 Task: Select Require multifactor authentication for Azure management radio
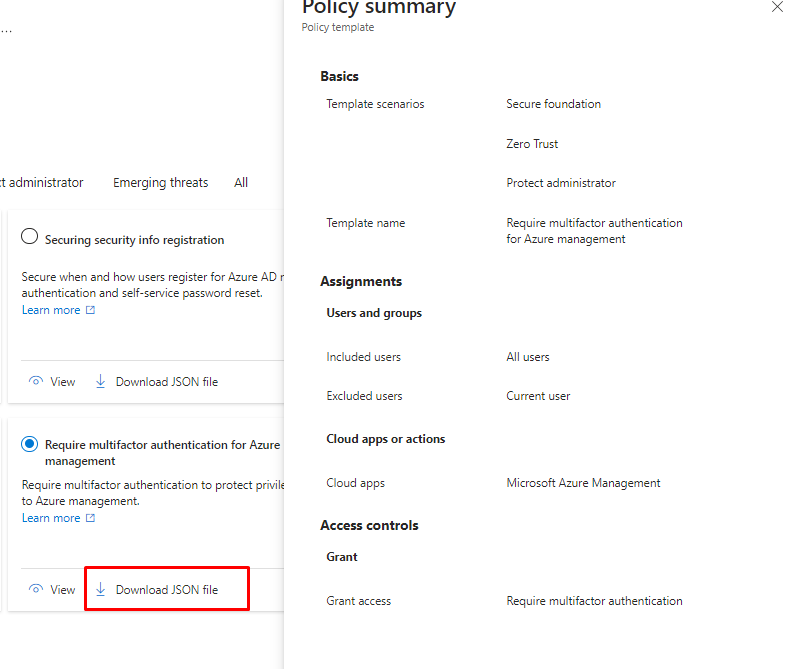pyautogui.click(x=30, y=444)
